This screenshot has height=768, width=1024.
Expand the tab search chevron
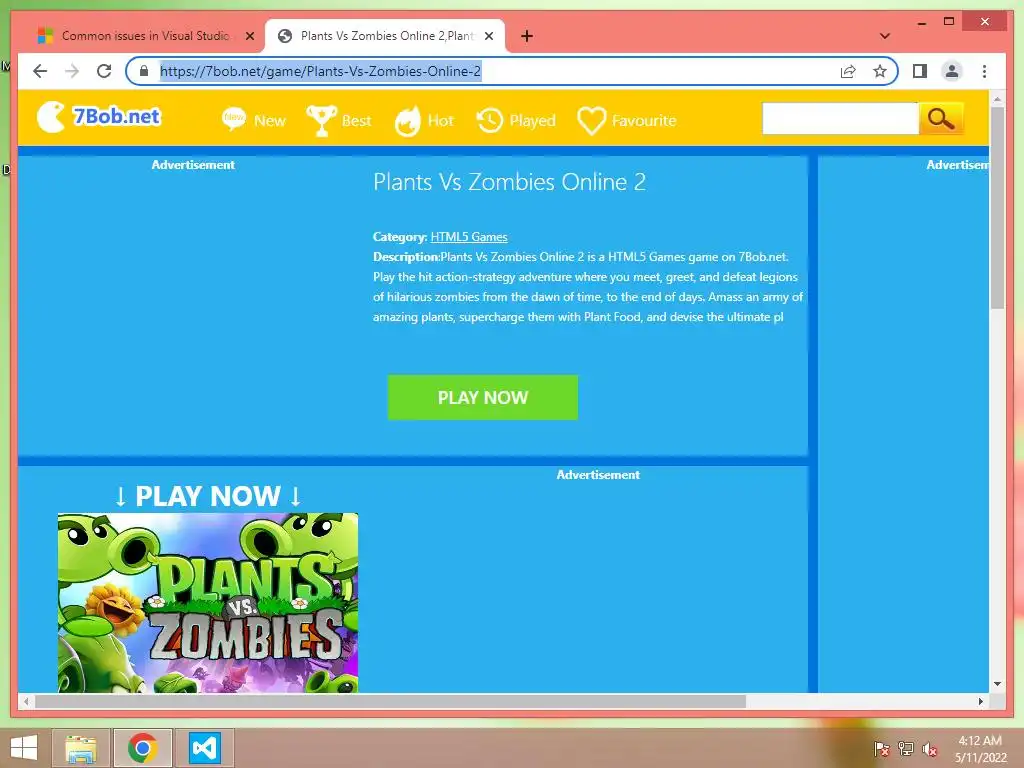(x=885, y=36)
